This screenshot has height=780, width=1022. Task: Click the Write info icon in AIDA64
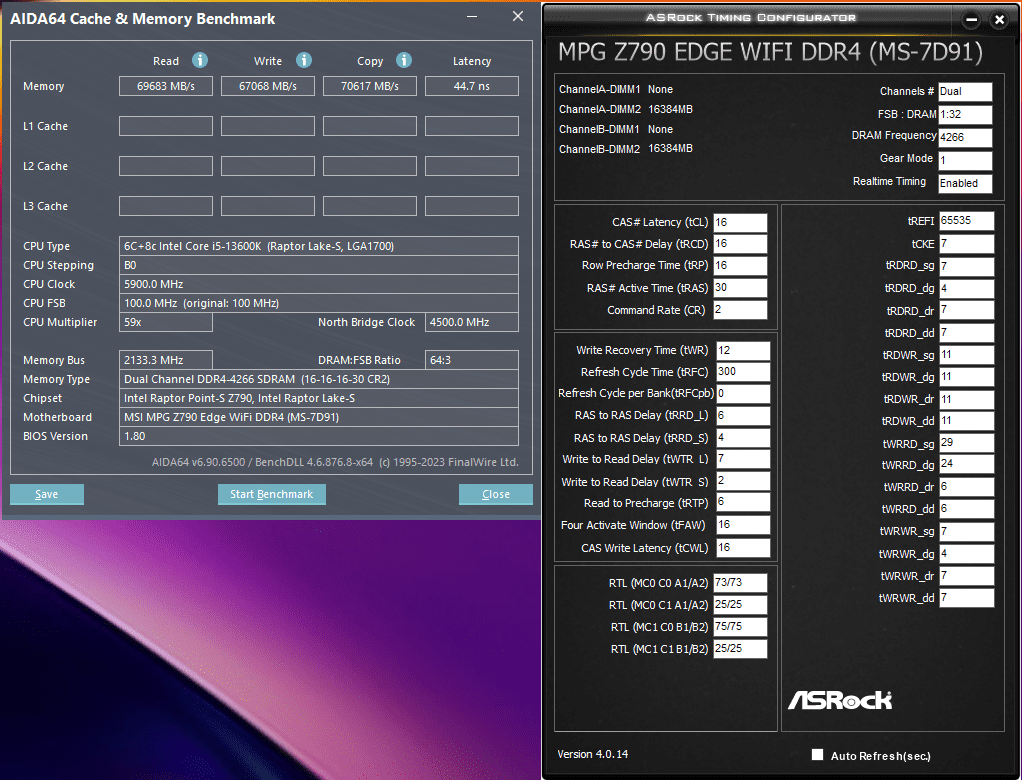(303, 61)
